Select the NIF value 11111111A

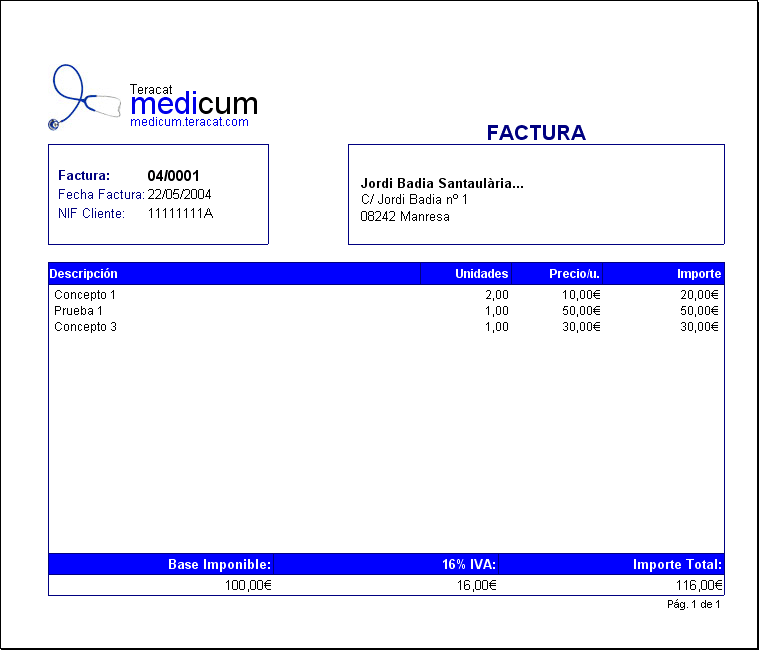pos(180,213)
